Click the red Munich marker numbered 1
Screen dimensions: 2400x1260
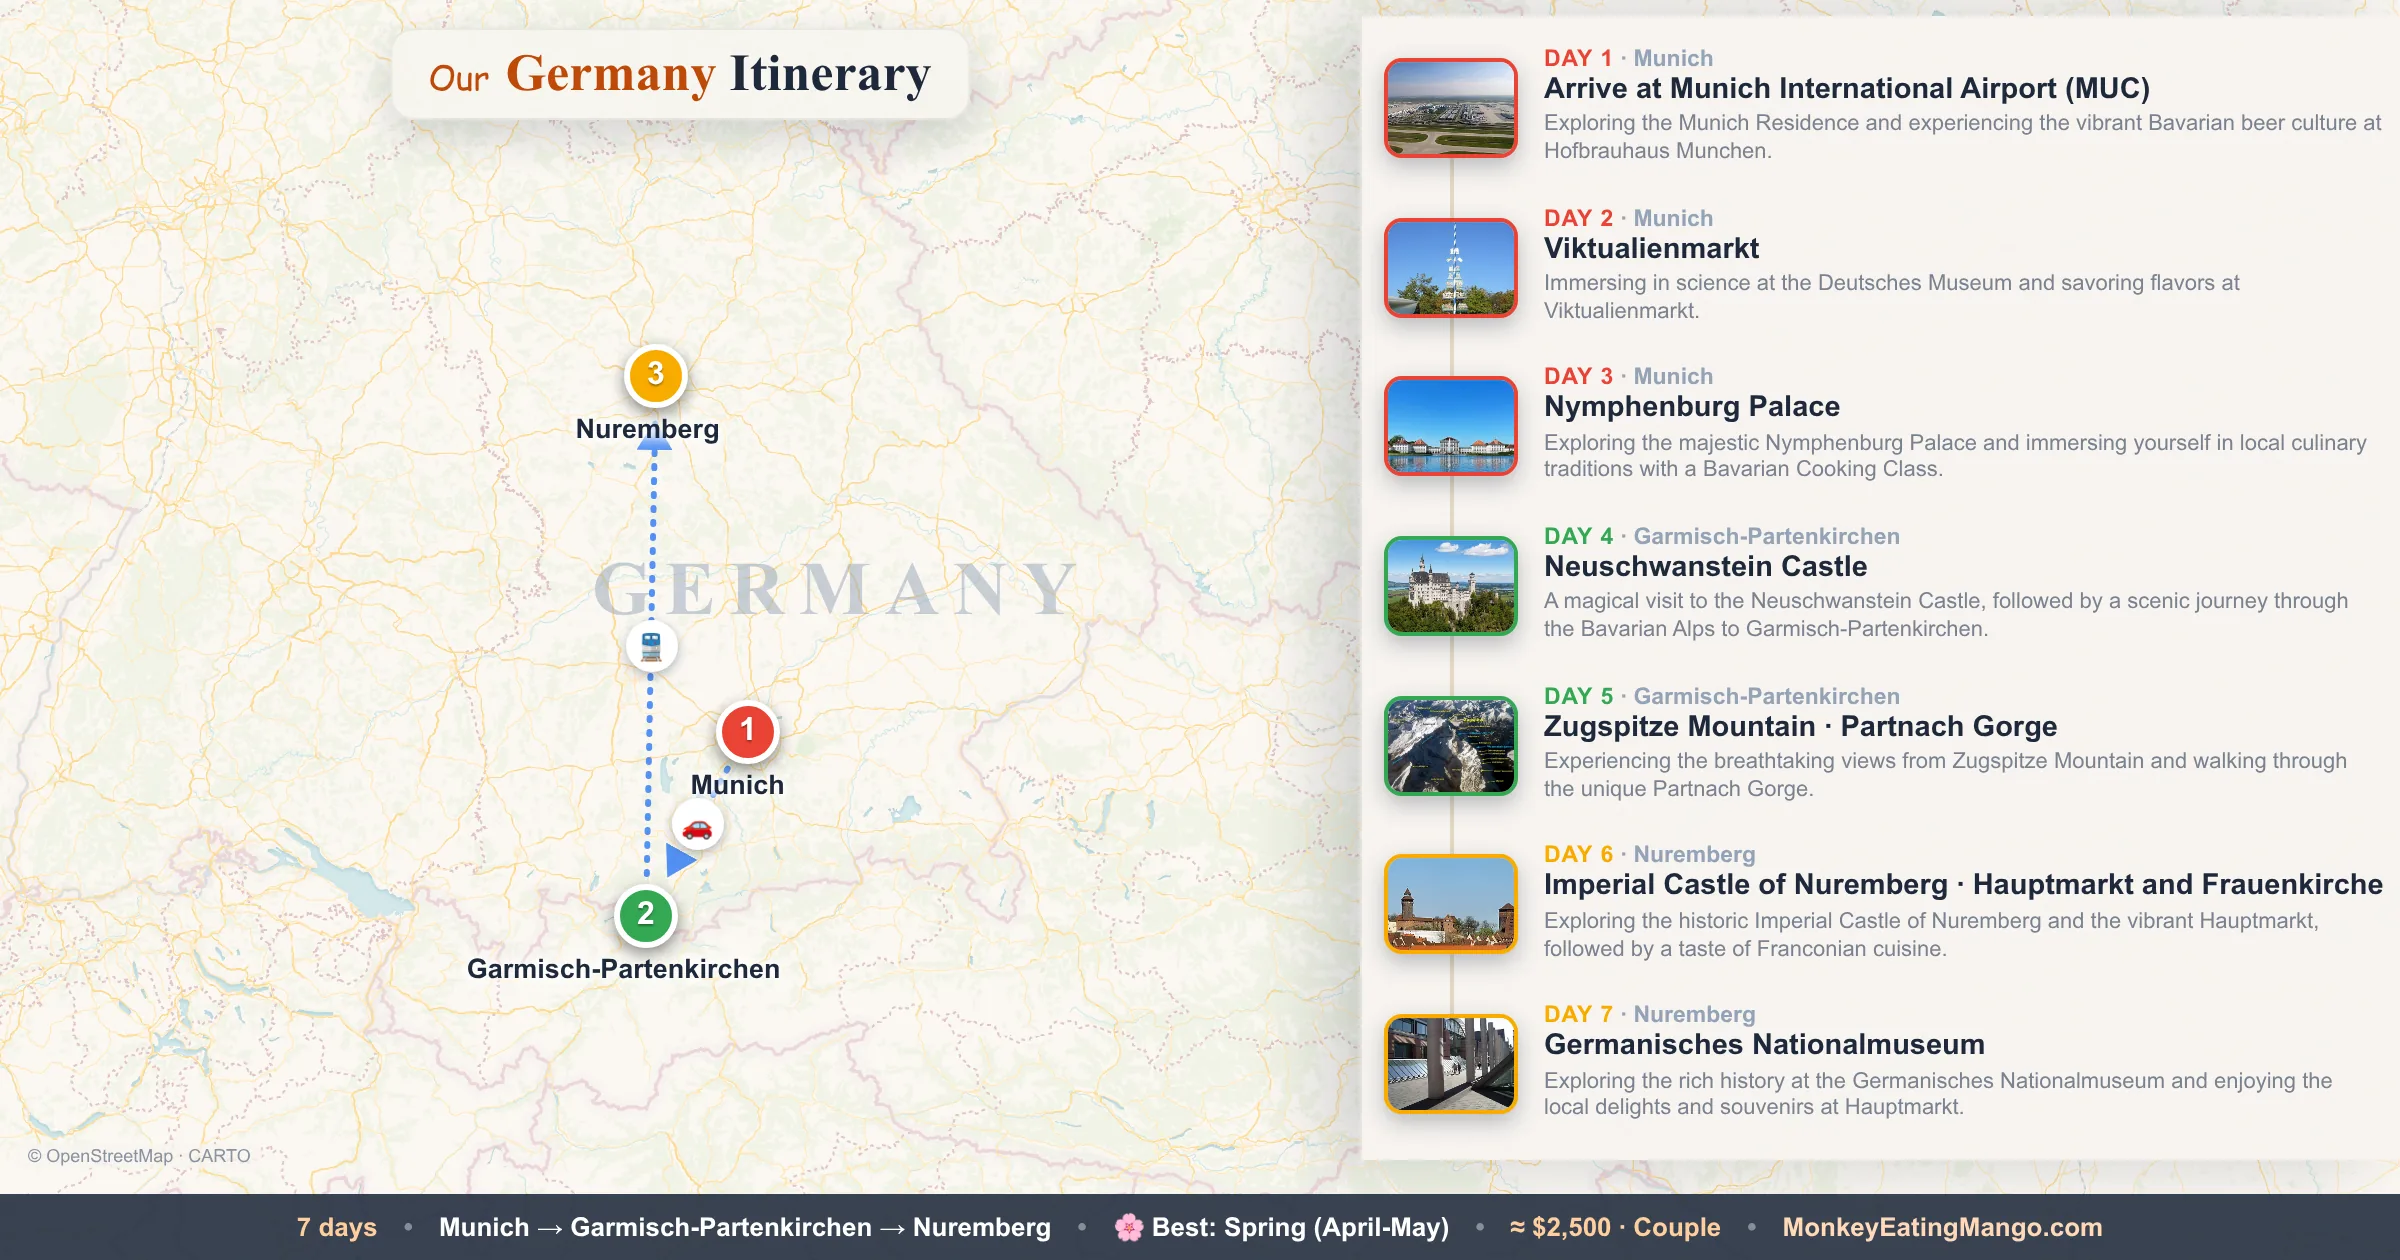747,731
